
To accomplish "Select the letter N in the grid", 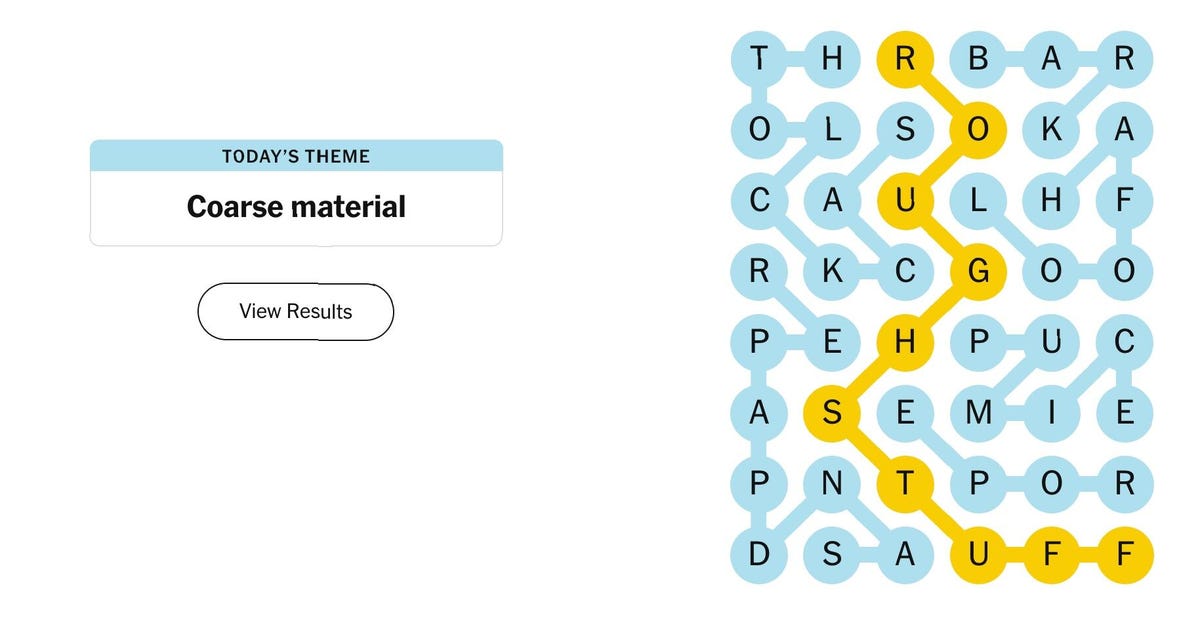I will [833, 484].
